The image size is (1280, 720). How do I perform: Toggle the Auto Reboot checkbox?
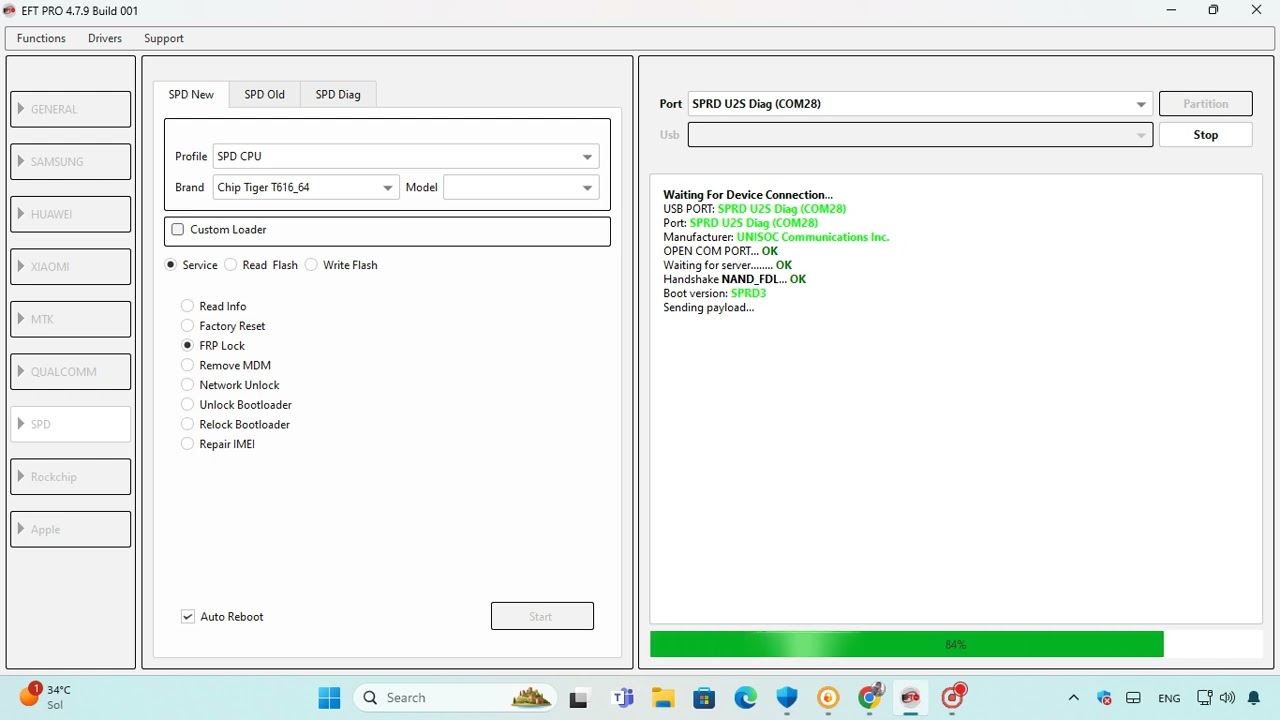point(187,616)
